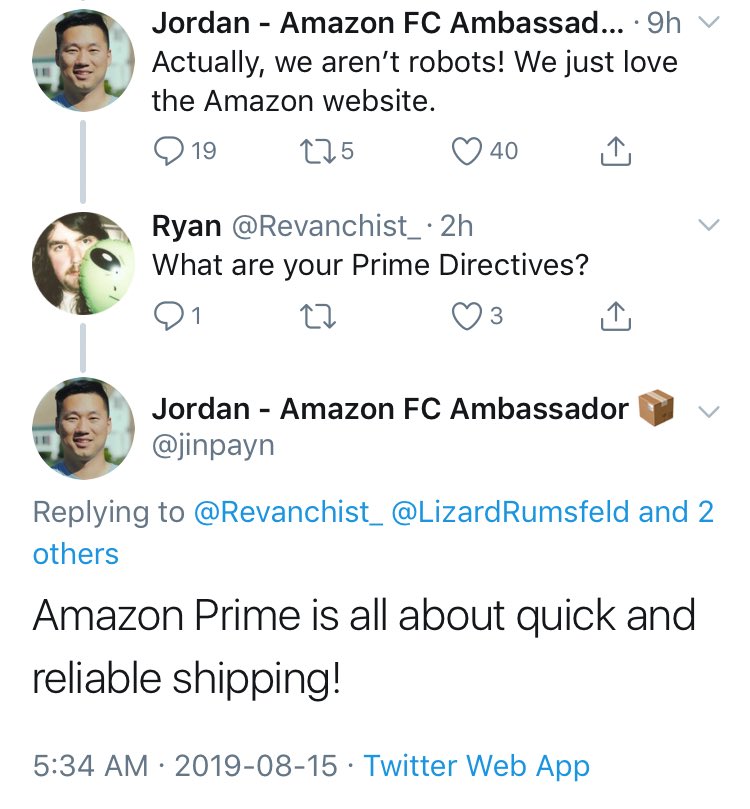Expand the menu chevron on Ryan's tweet
The height and width of the screenshot is (809, 750).
coord(708,226)
